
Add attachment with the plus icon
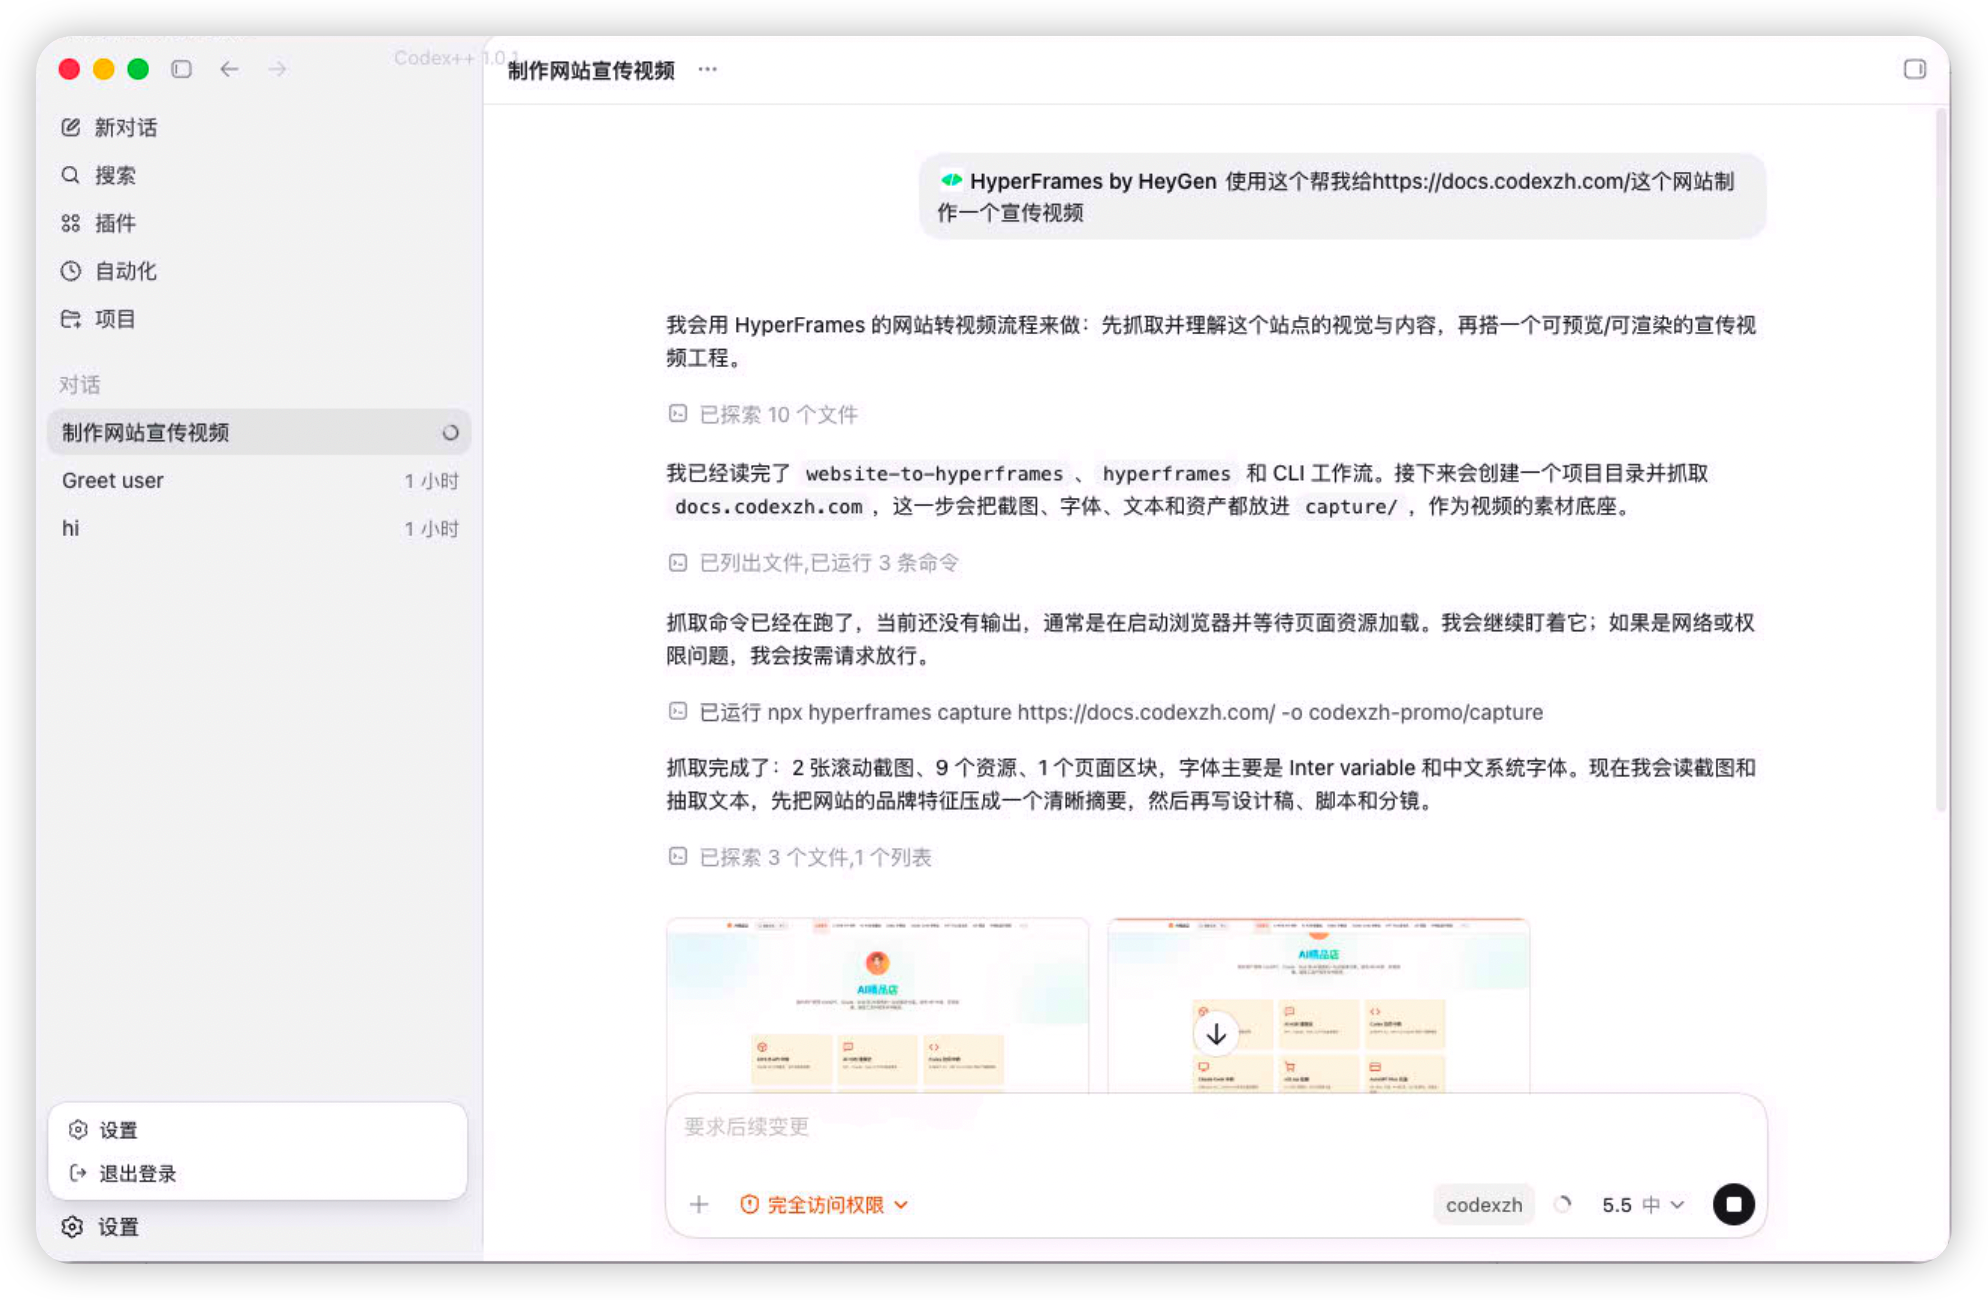[699, 1204]
